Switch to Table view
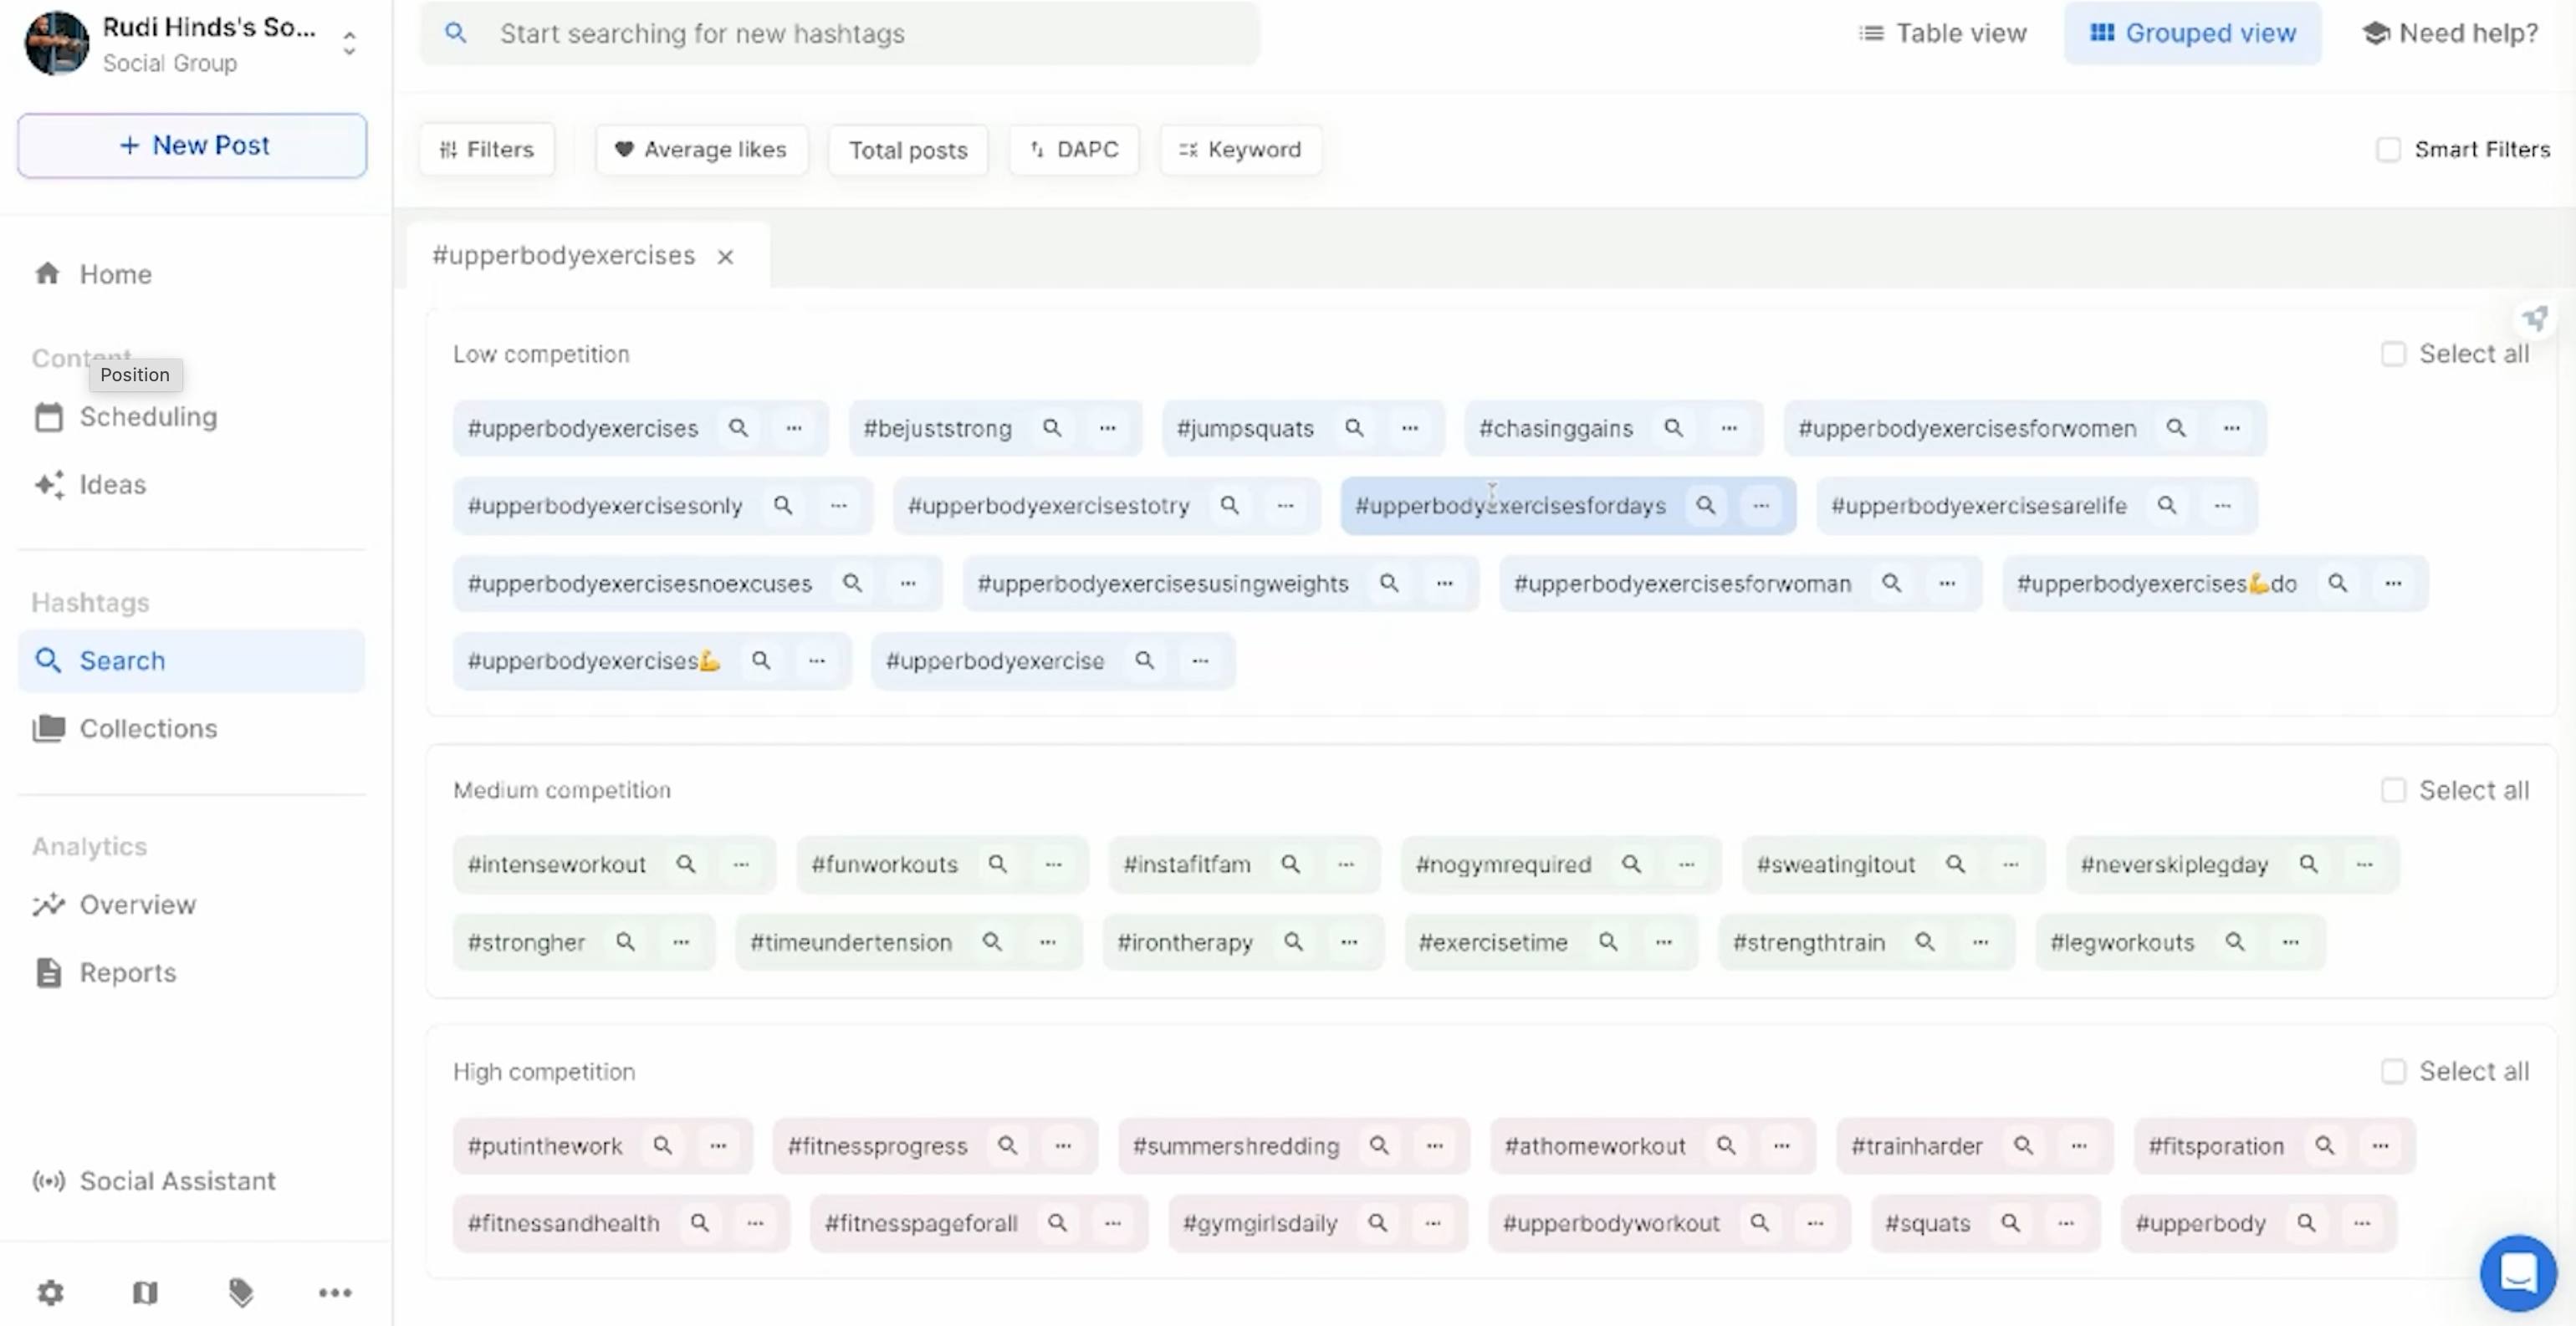Viewport: 2576px width, 1326px height. 1942,33
